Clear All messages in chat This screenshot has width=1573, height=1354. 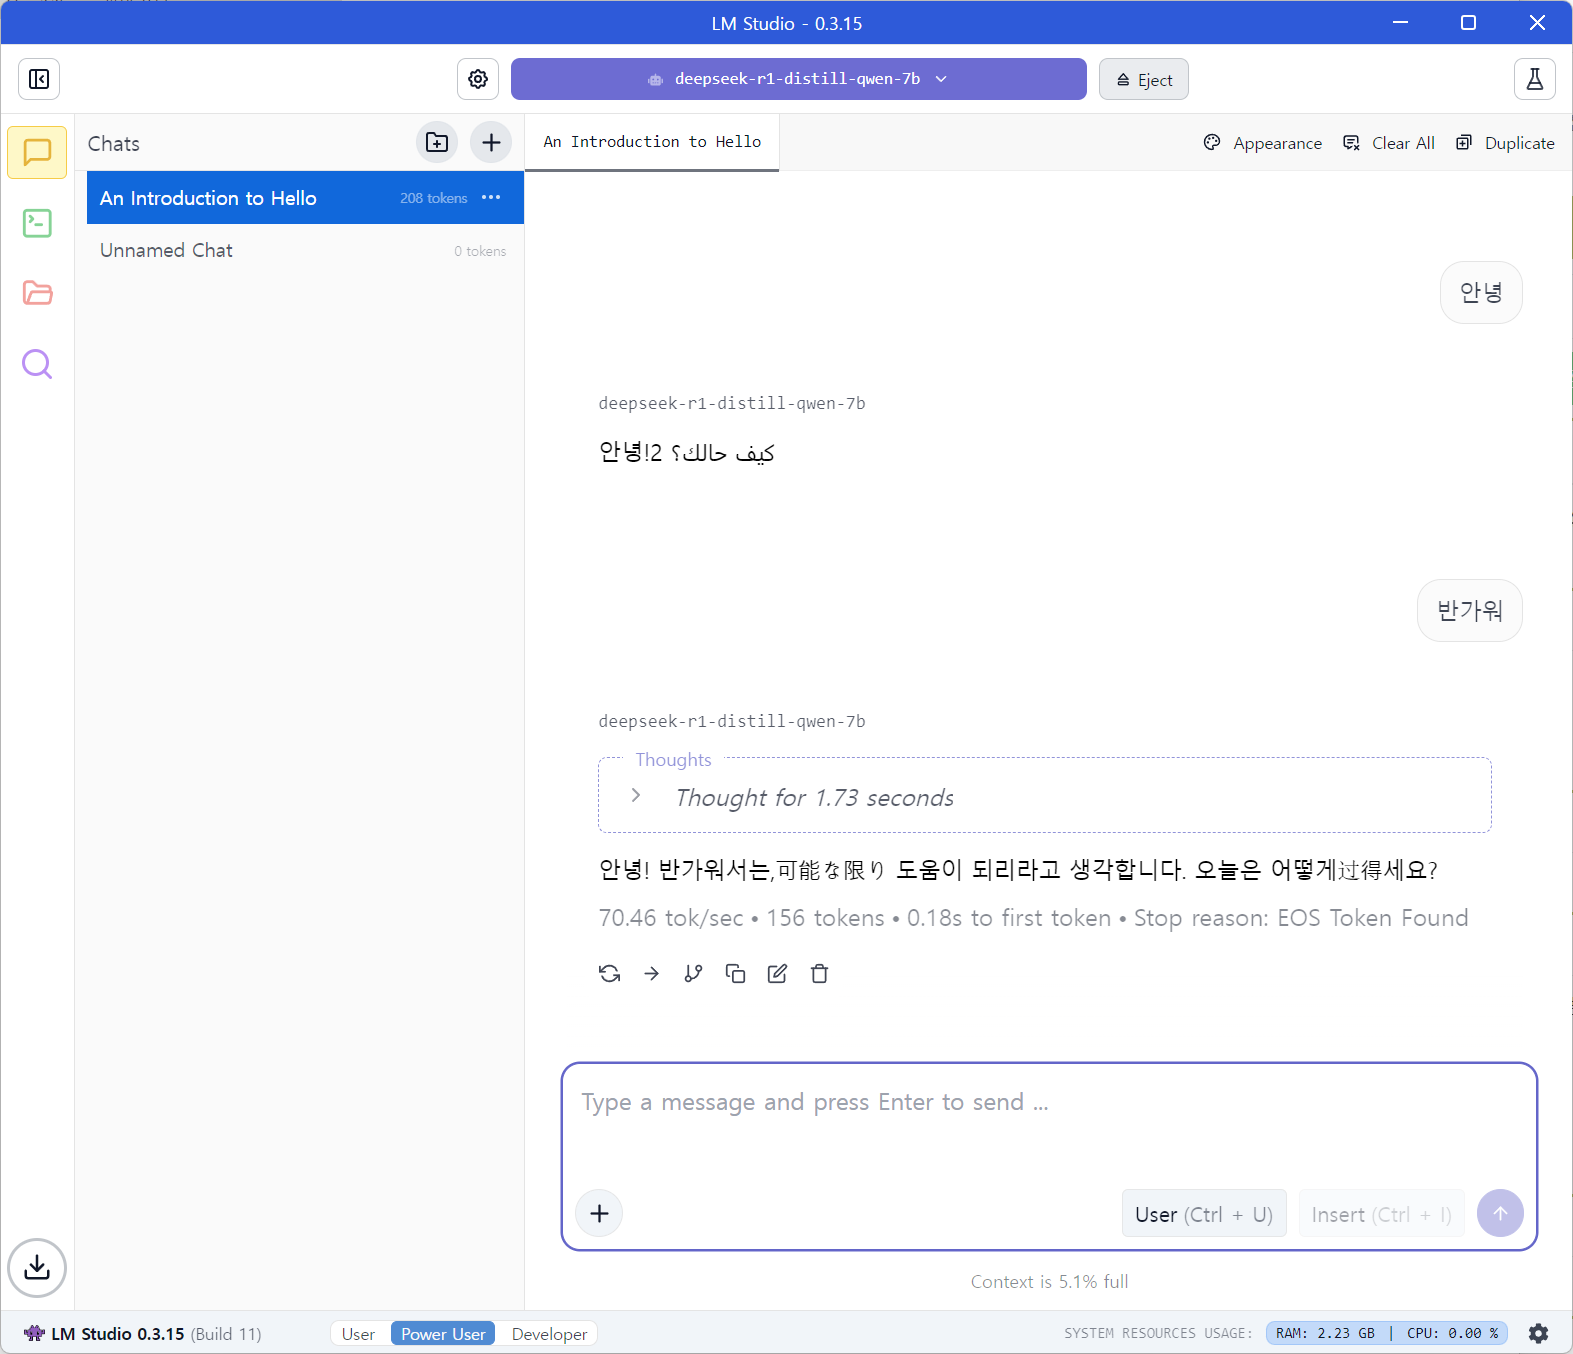1389,143
